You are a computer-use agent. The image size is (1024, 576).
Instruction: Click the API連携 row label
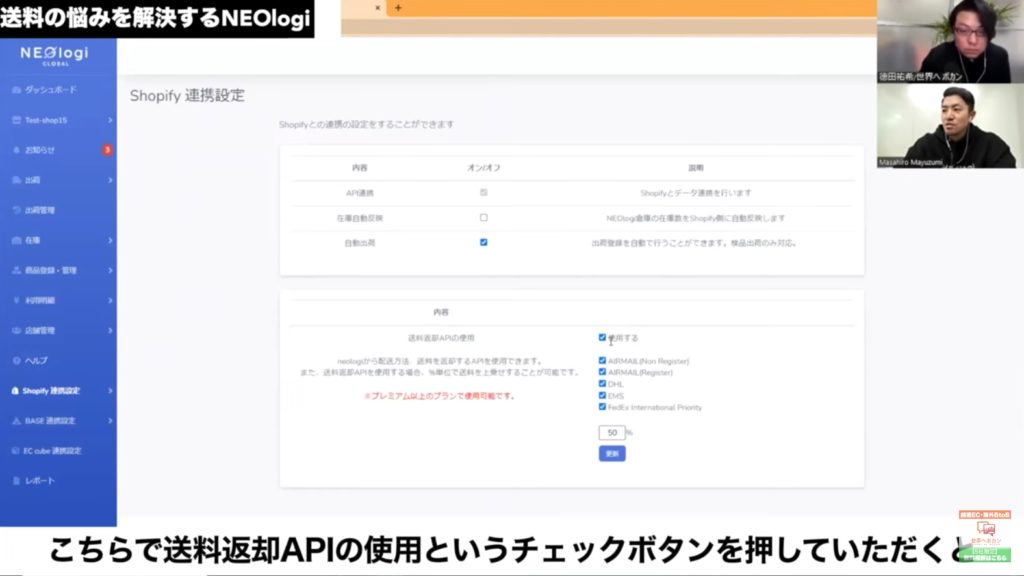360,193
